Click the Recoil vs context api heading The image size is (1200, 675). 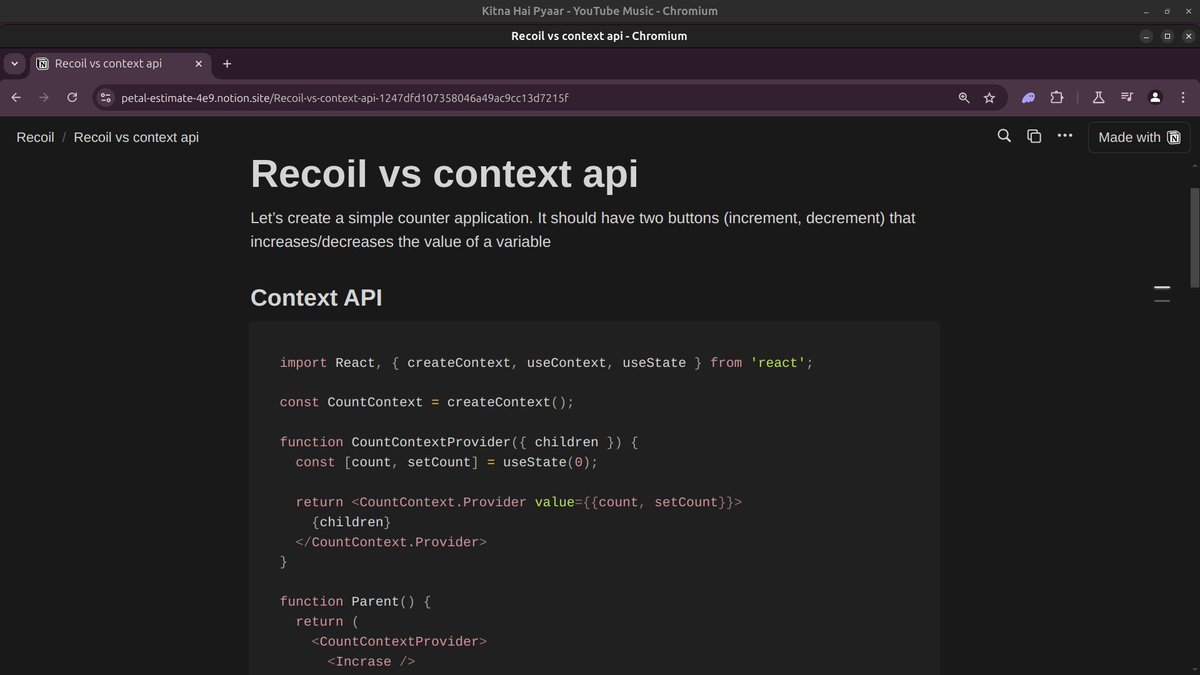(x=444, y=172)
